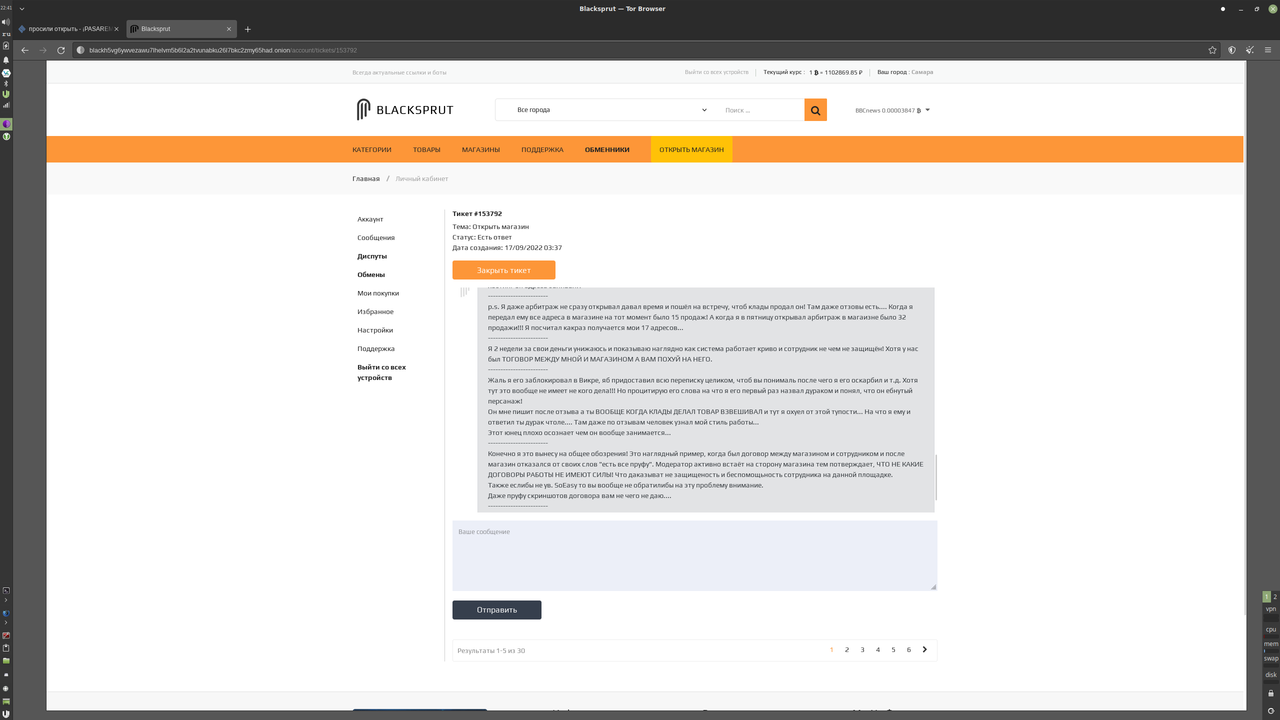Screen dimensions: 1280x720
Task: Switch to the 'просили открыть' tab
Action: [69, 29]
